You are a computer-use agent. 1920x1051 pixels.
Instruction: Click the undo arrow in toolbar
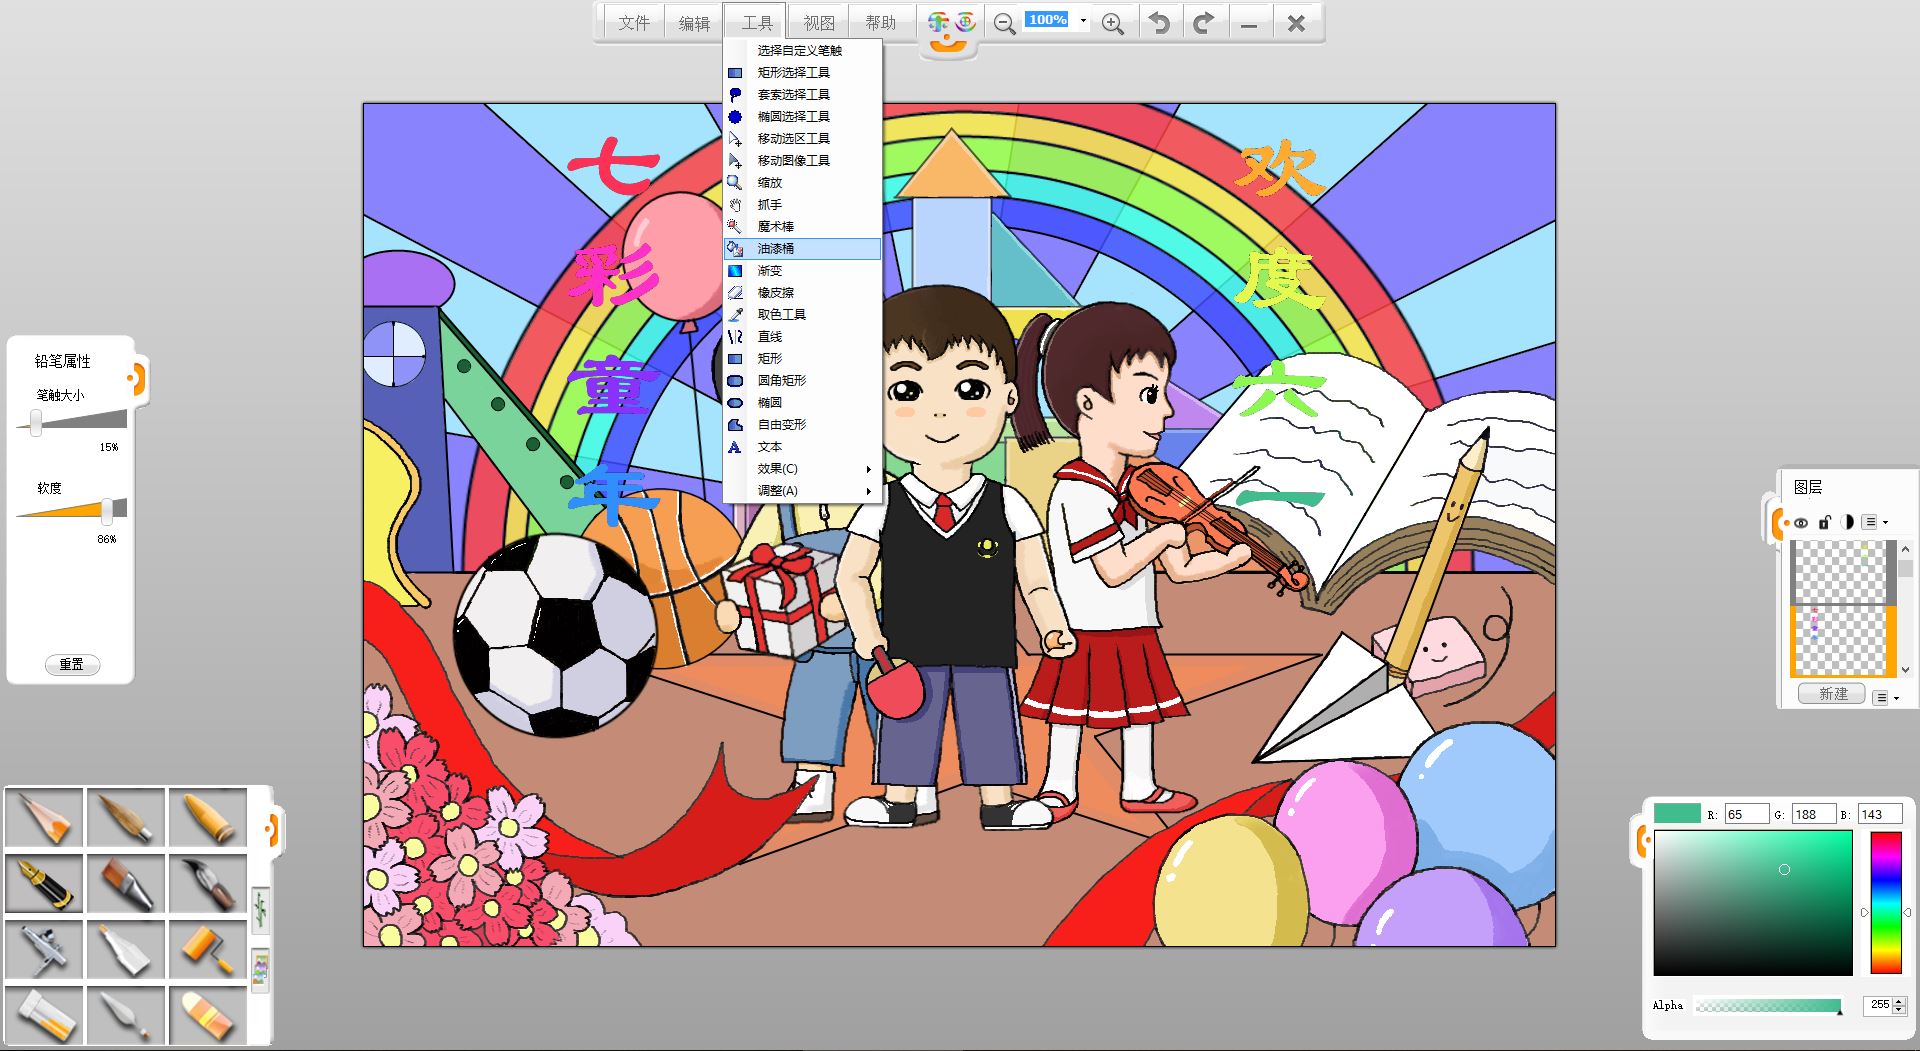click(x=1159, y=23)
